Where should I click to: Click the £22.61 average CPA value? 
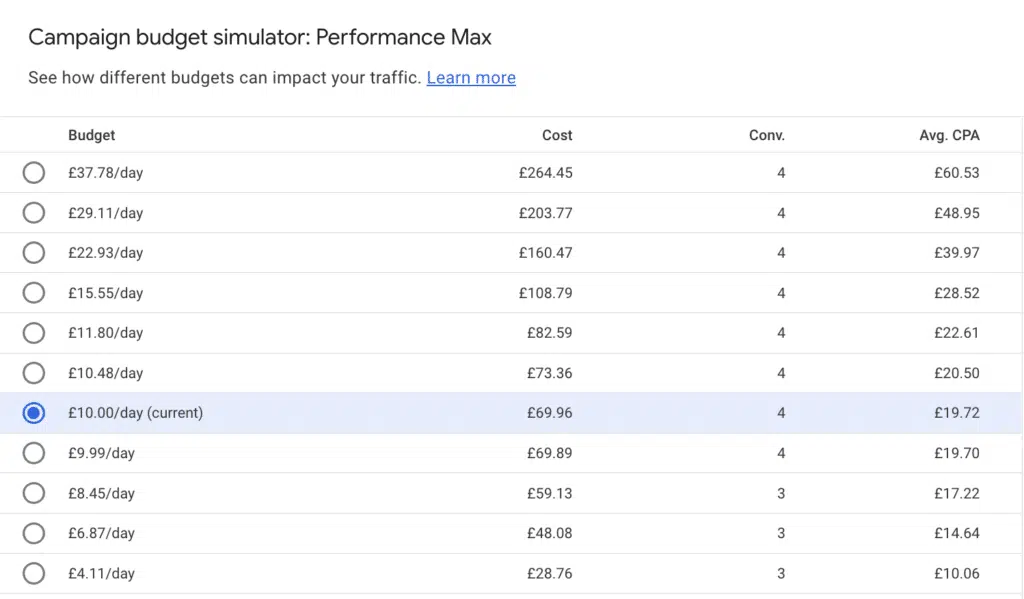coord(957,333)
